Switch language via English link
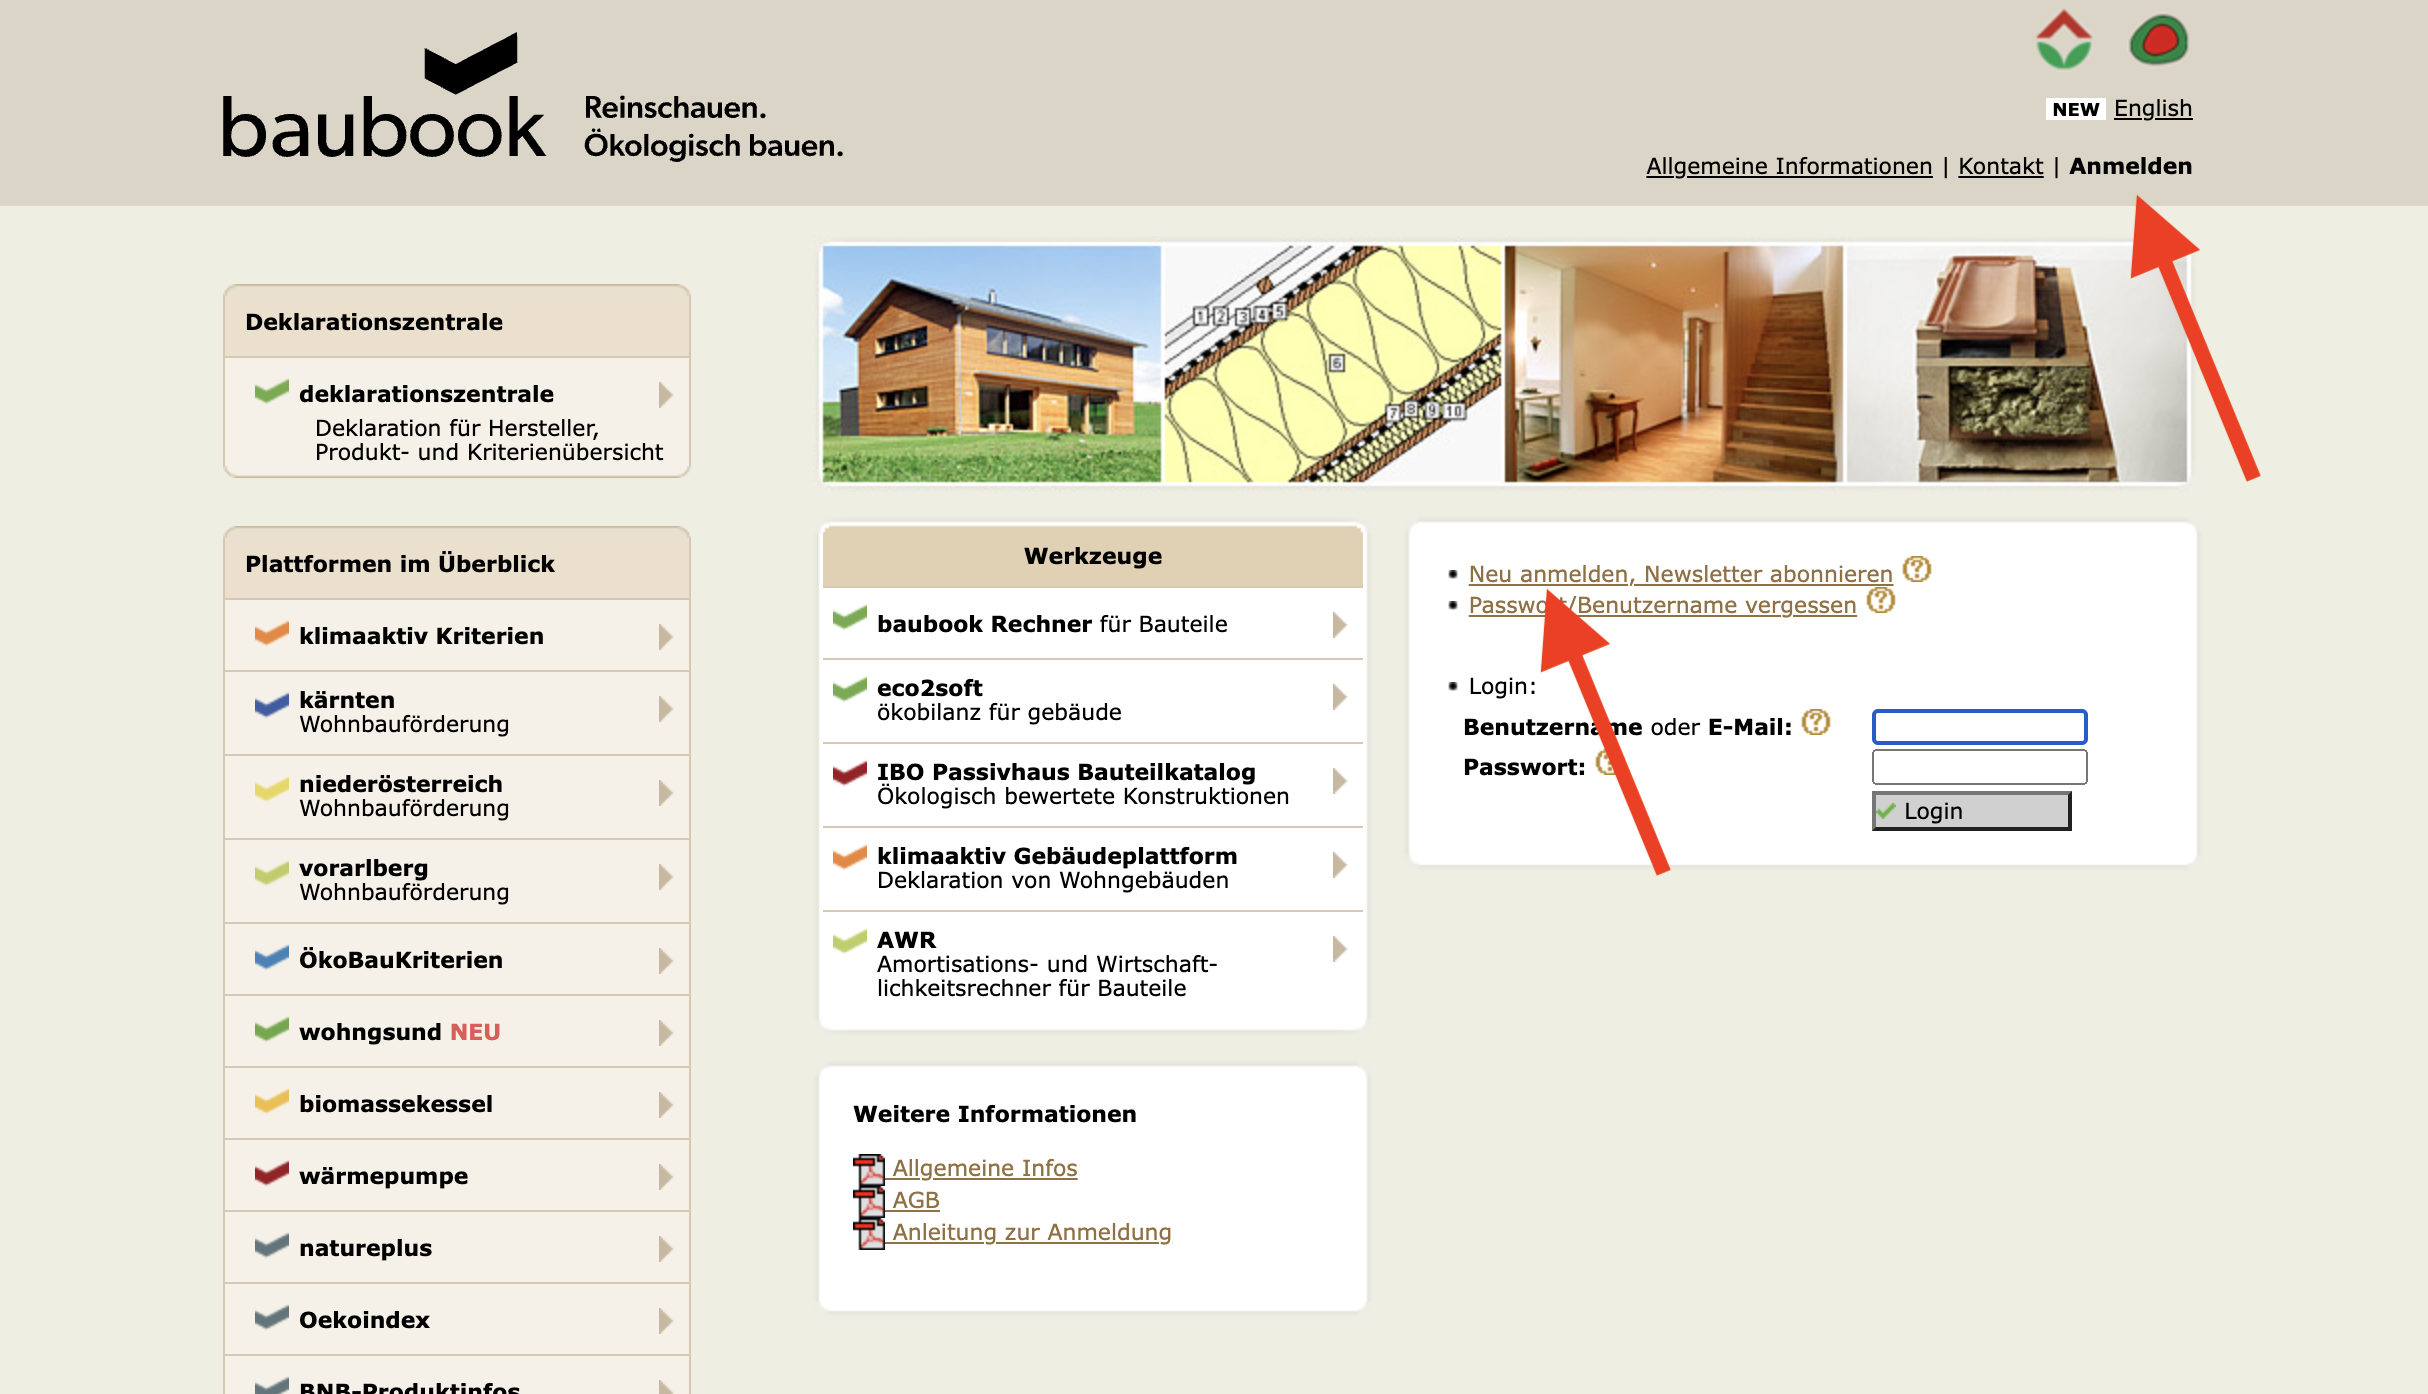 (x=2152, y=108)
